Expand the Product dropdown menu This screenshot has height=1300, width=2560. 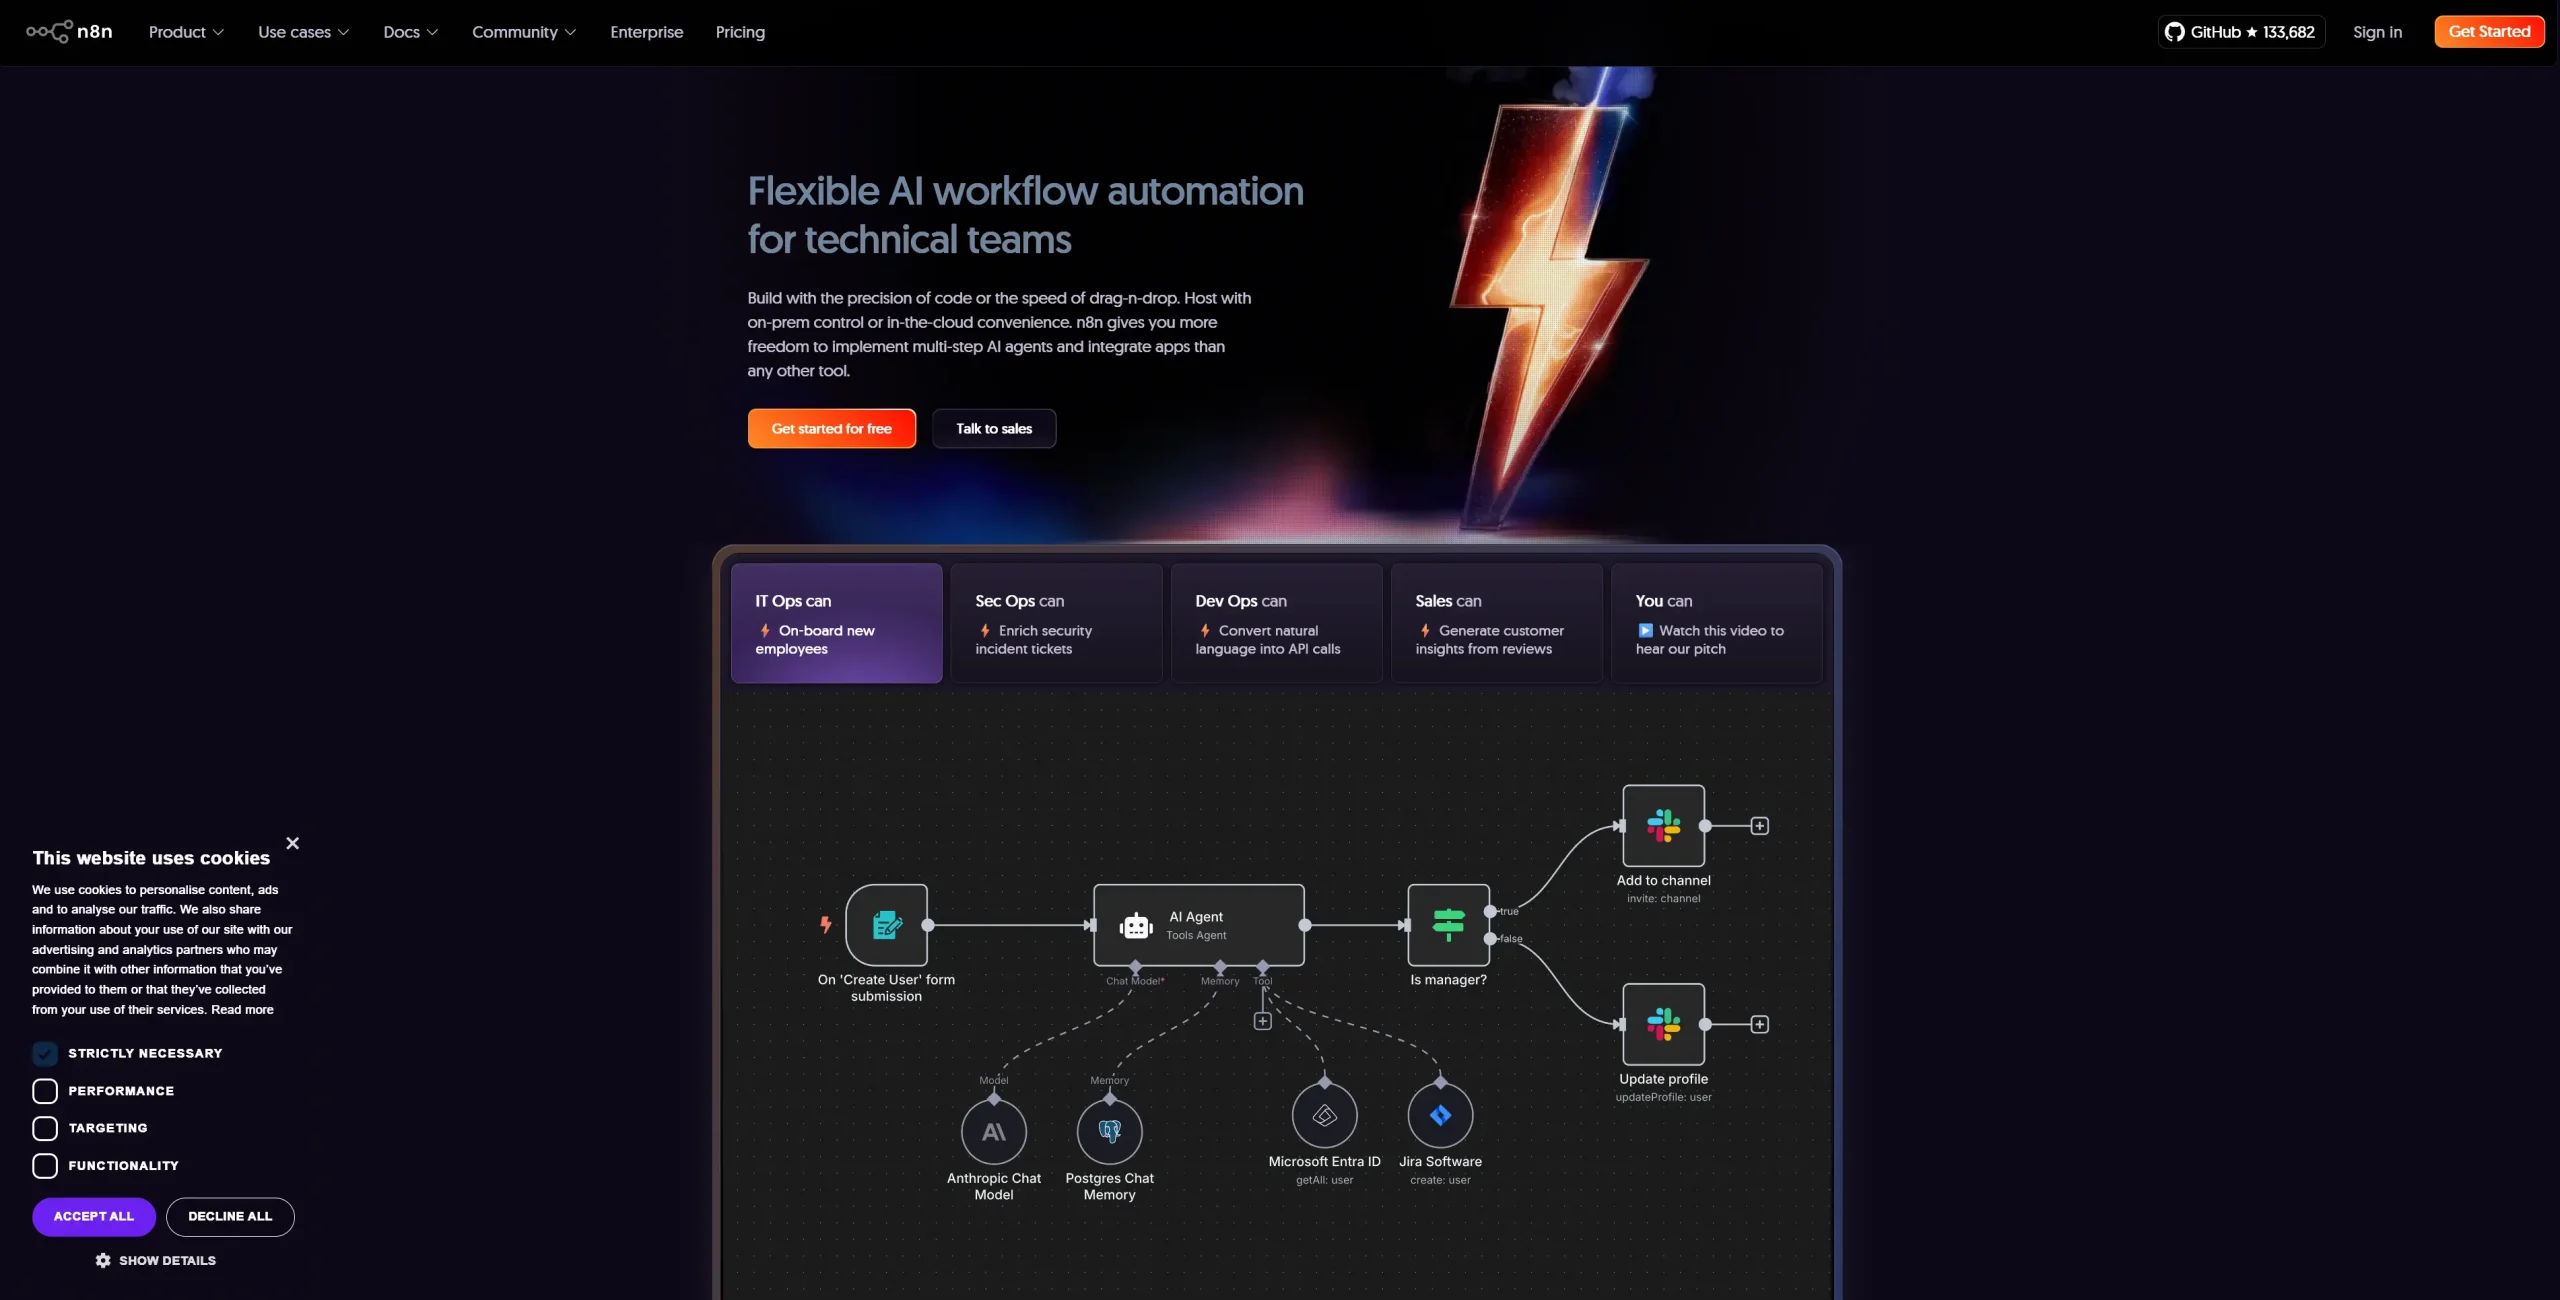coord(186,32)
